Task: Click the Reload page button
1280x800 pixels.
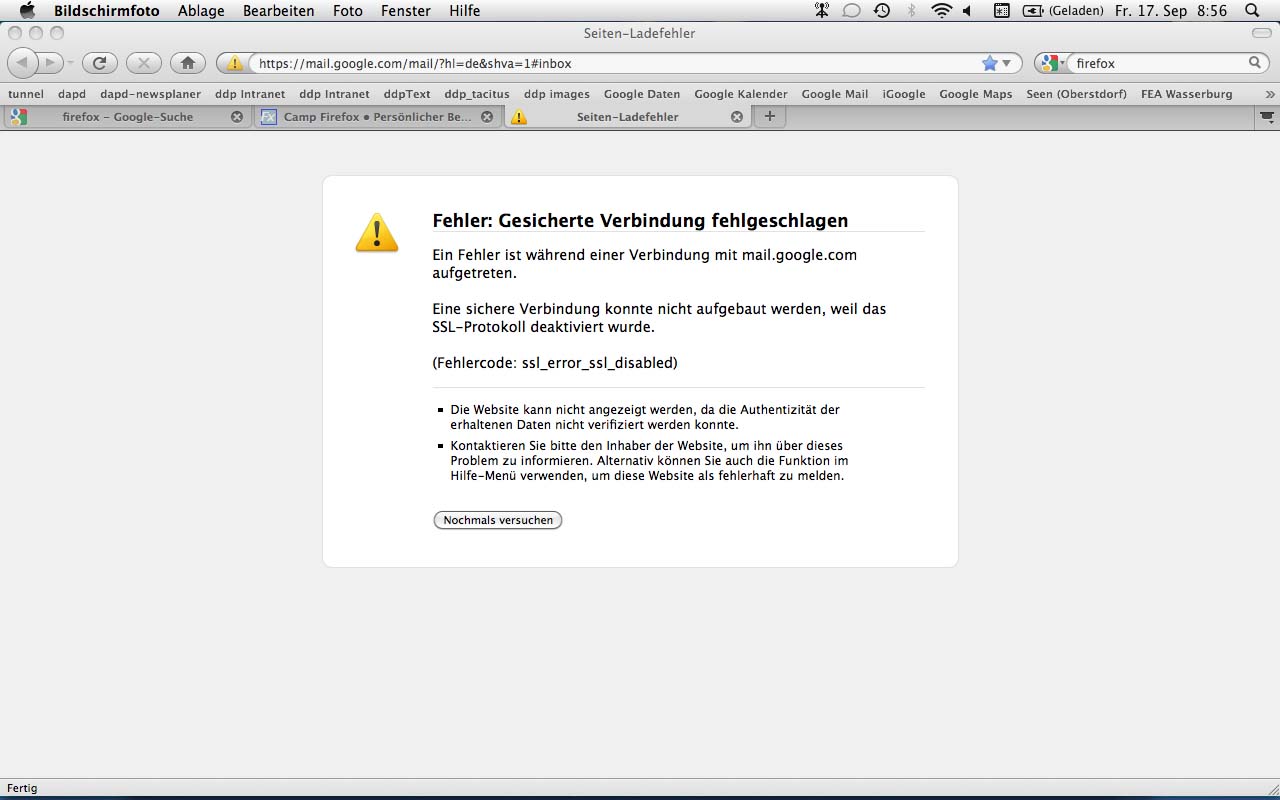Action: point(99,63)
